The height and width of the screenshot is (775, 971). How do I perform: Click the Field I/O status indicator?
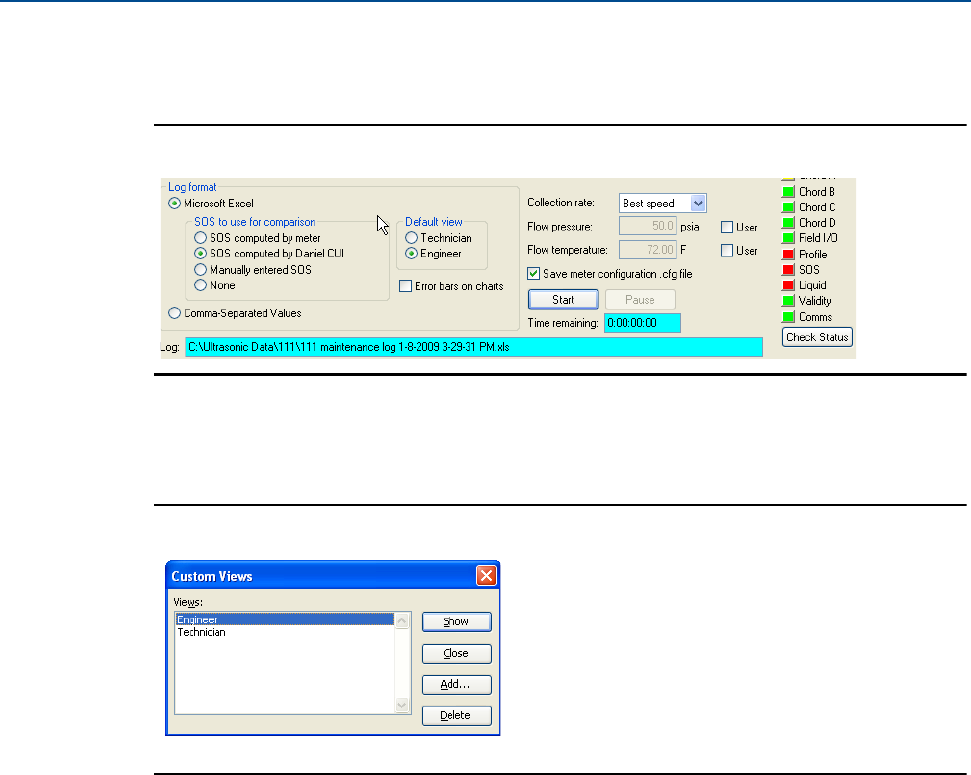coord(788,239)
